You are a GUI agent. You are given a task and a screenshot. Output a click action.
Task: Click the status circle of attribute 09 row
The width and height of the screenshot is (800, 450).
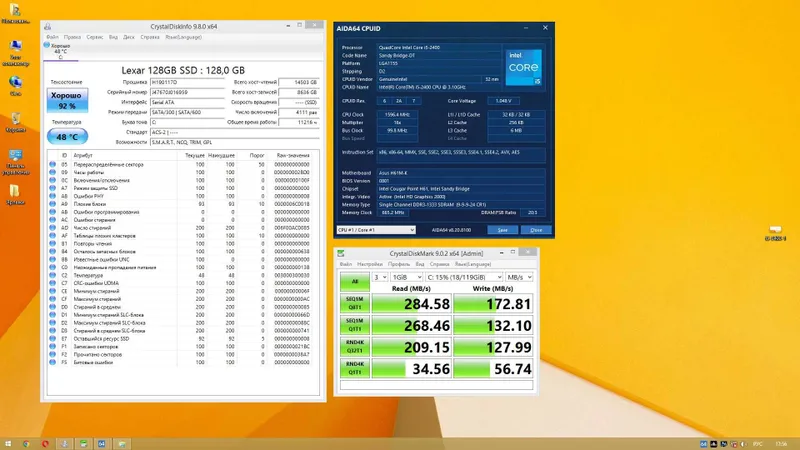53,172
